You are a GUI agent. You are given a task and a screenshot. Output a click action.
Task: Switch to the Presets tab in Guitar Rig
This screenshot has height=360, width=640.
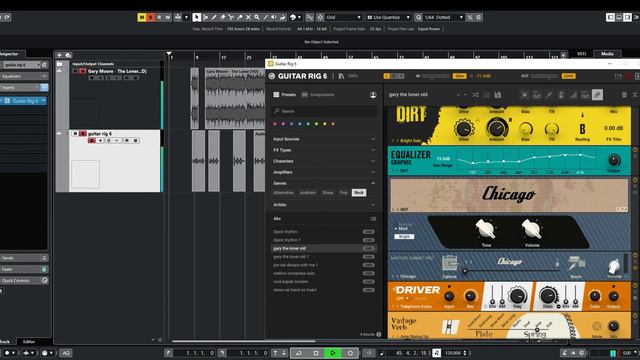284,95
